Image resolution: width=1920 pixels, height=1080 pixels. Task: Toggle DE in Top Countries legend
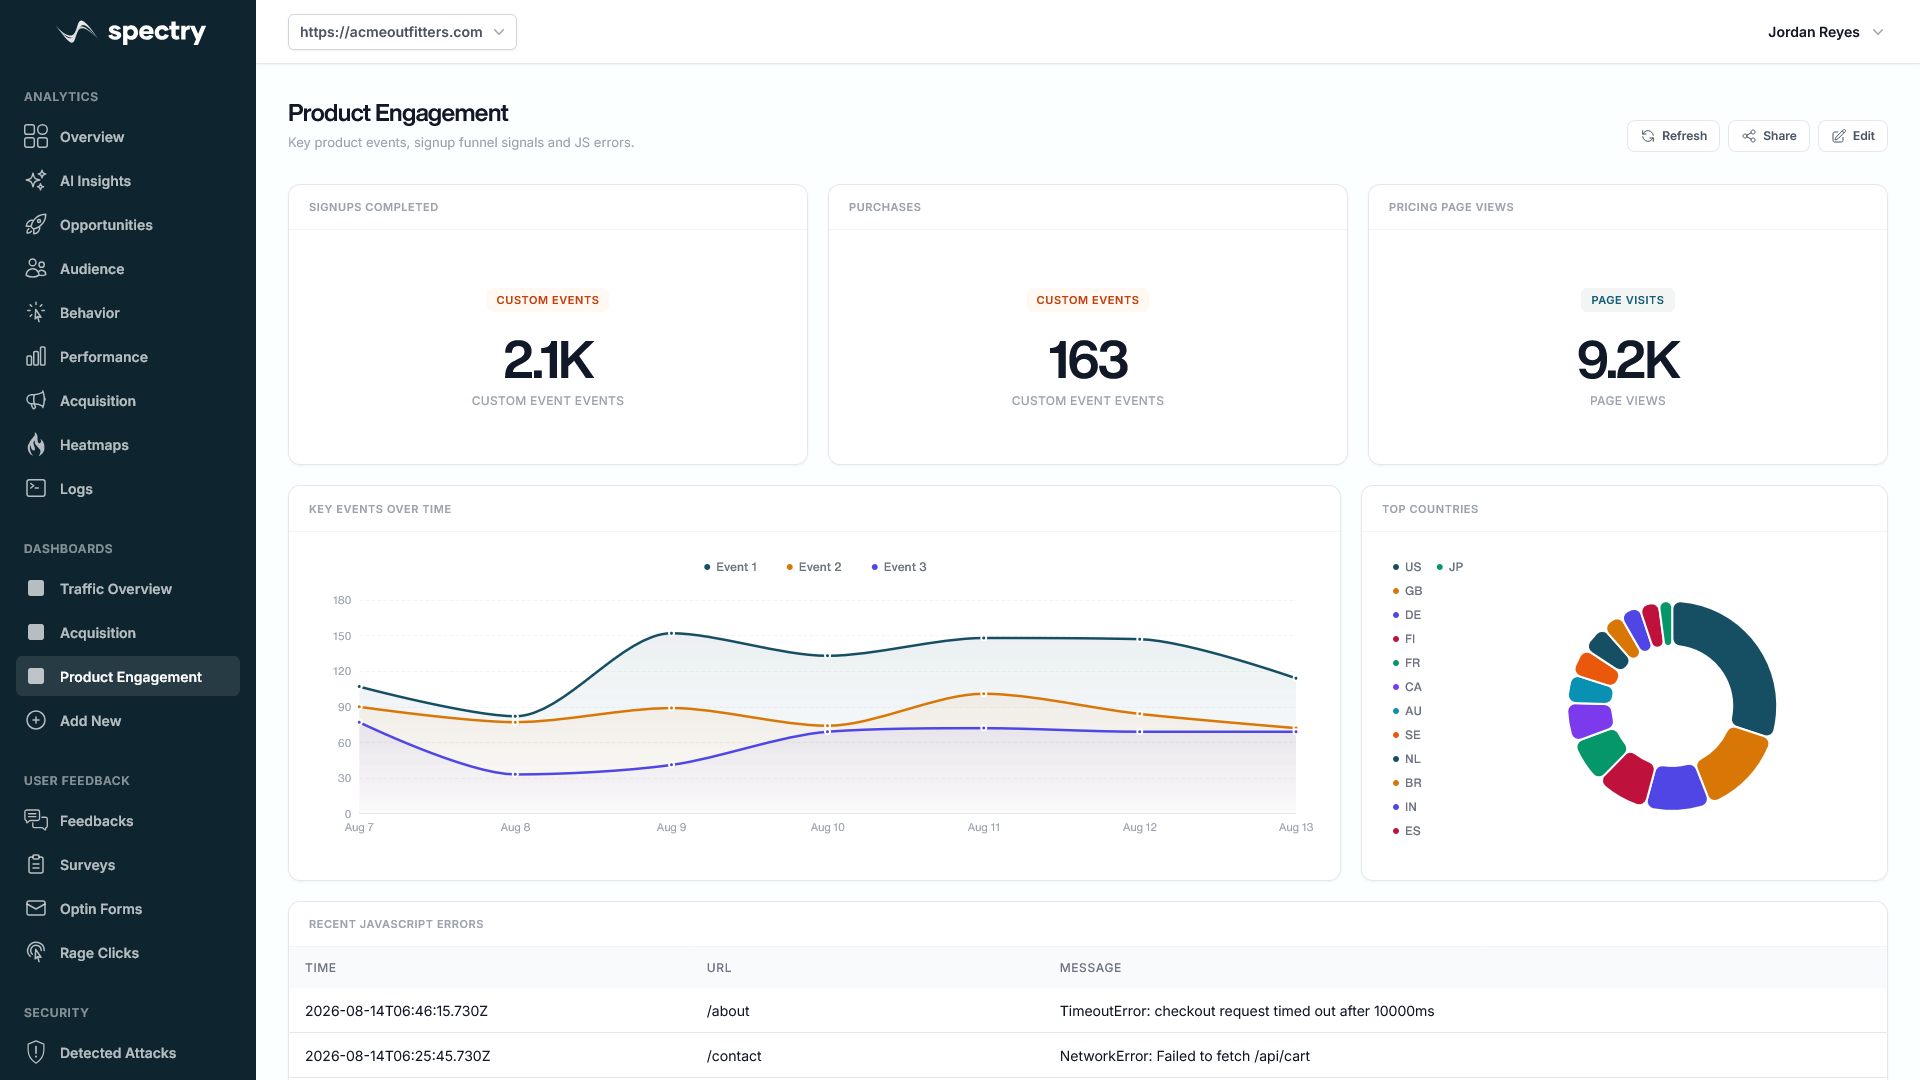[1406, 615]
